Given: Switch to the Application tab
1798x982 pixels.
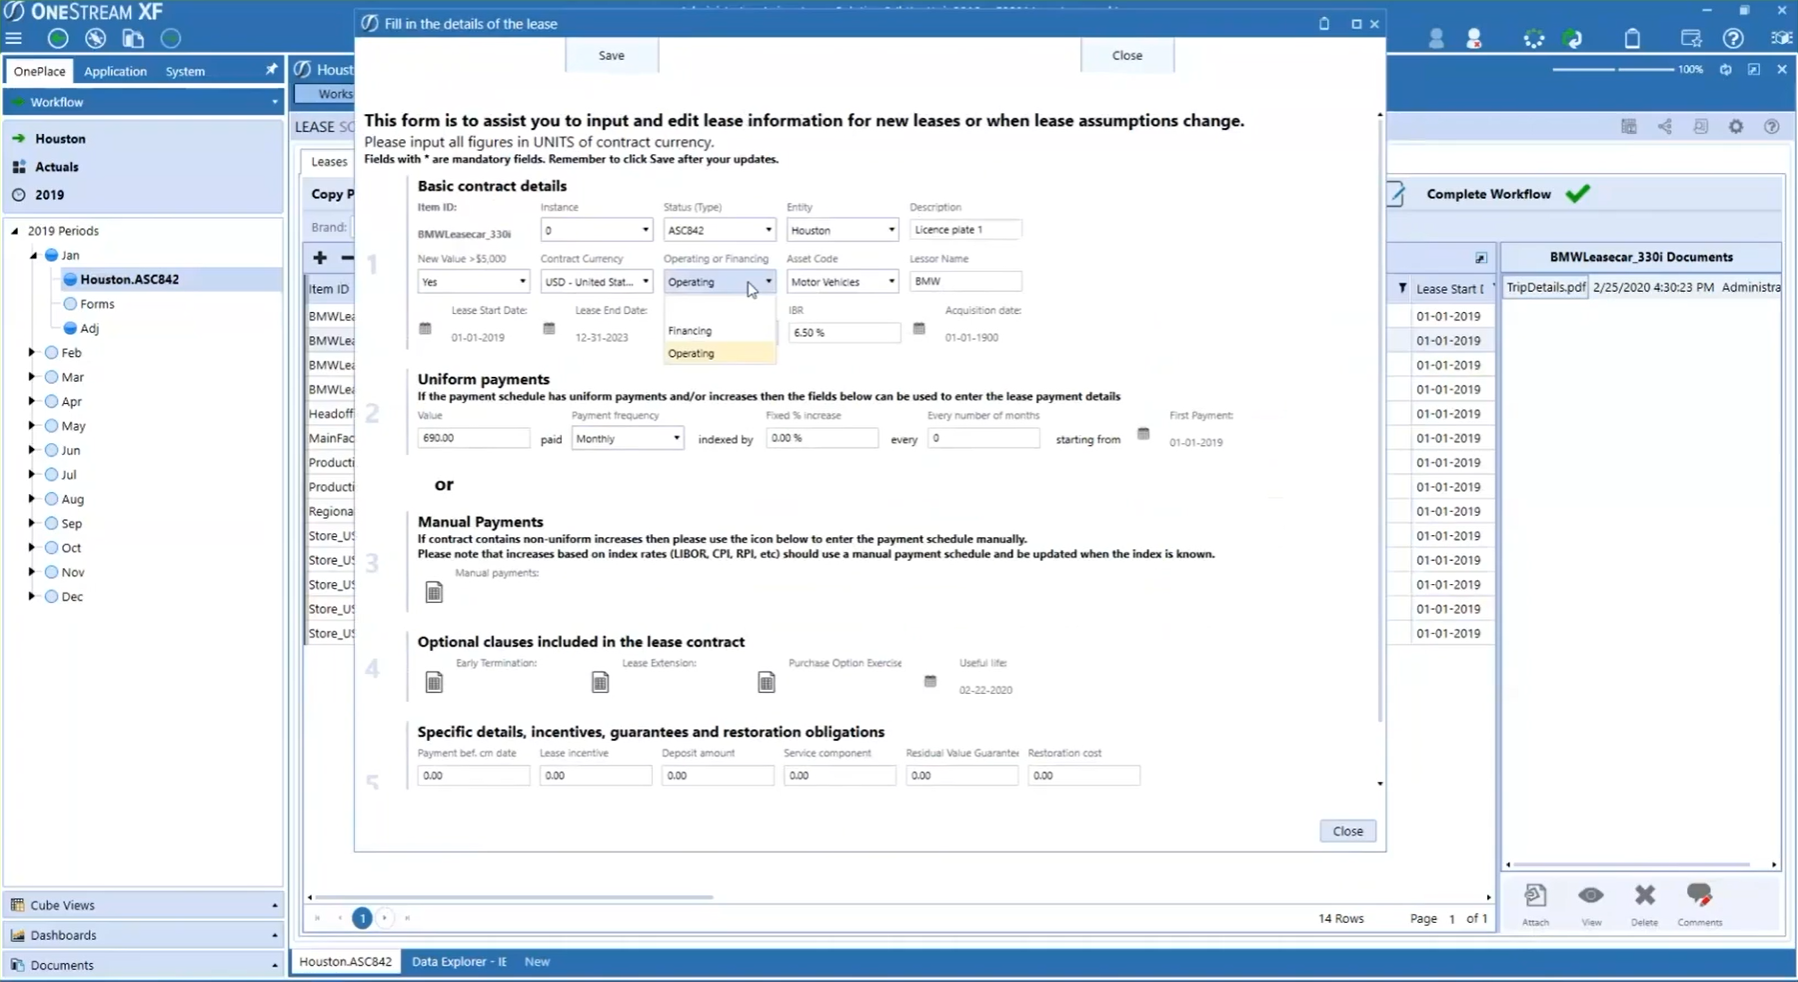Looking at the screenshot, I should pos(115,71).
